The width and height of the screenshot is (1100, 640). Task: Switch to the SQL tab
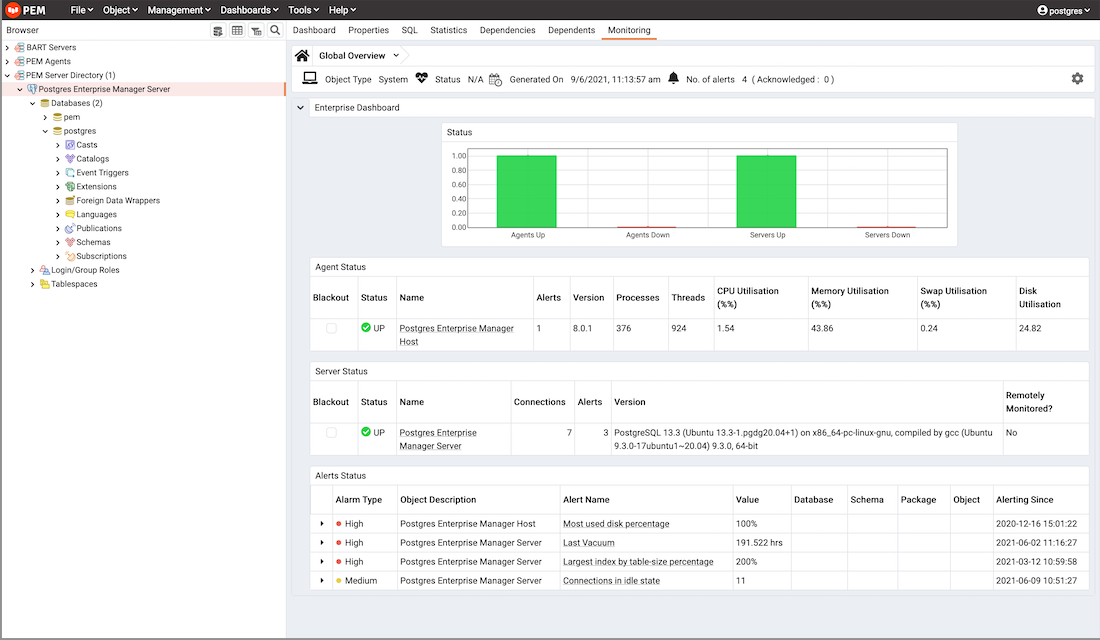click(409, 30)
